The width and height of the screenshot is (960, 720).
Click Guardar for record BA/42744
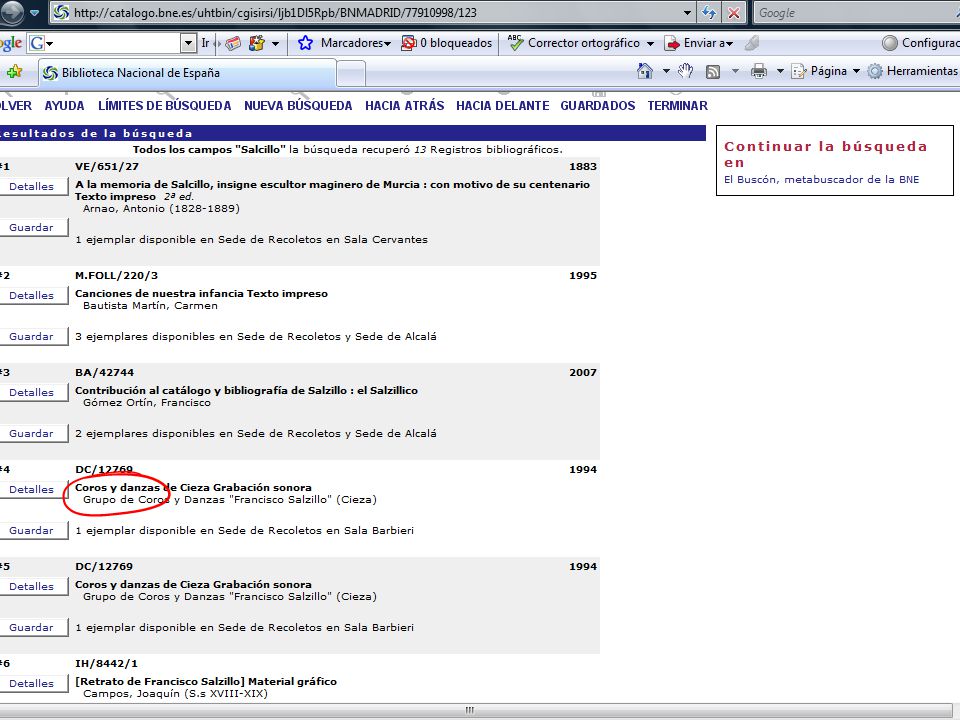point(31,433)
